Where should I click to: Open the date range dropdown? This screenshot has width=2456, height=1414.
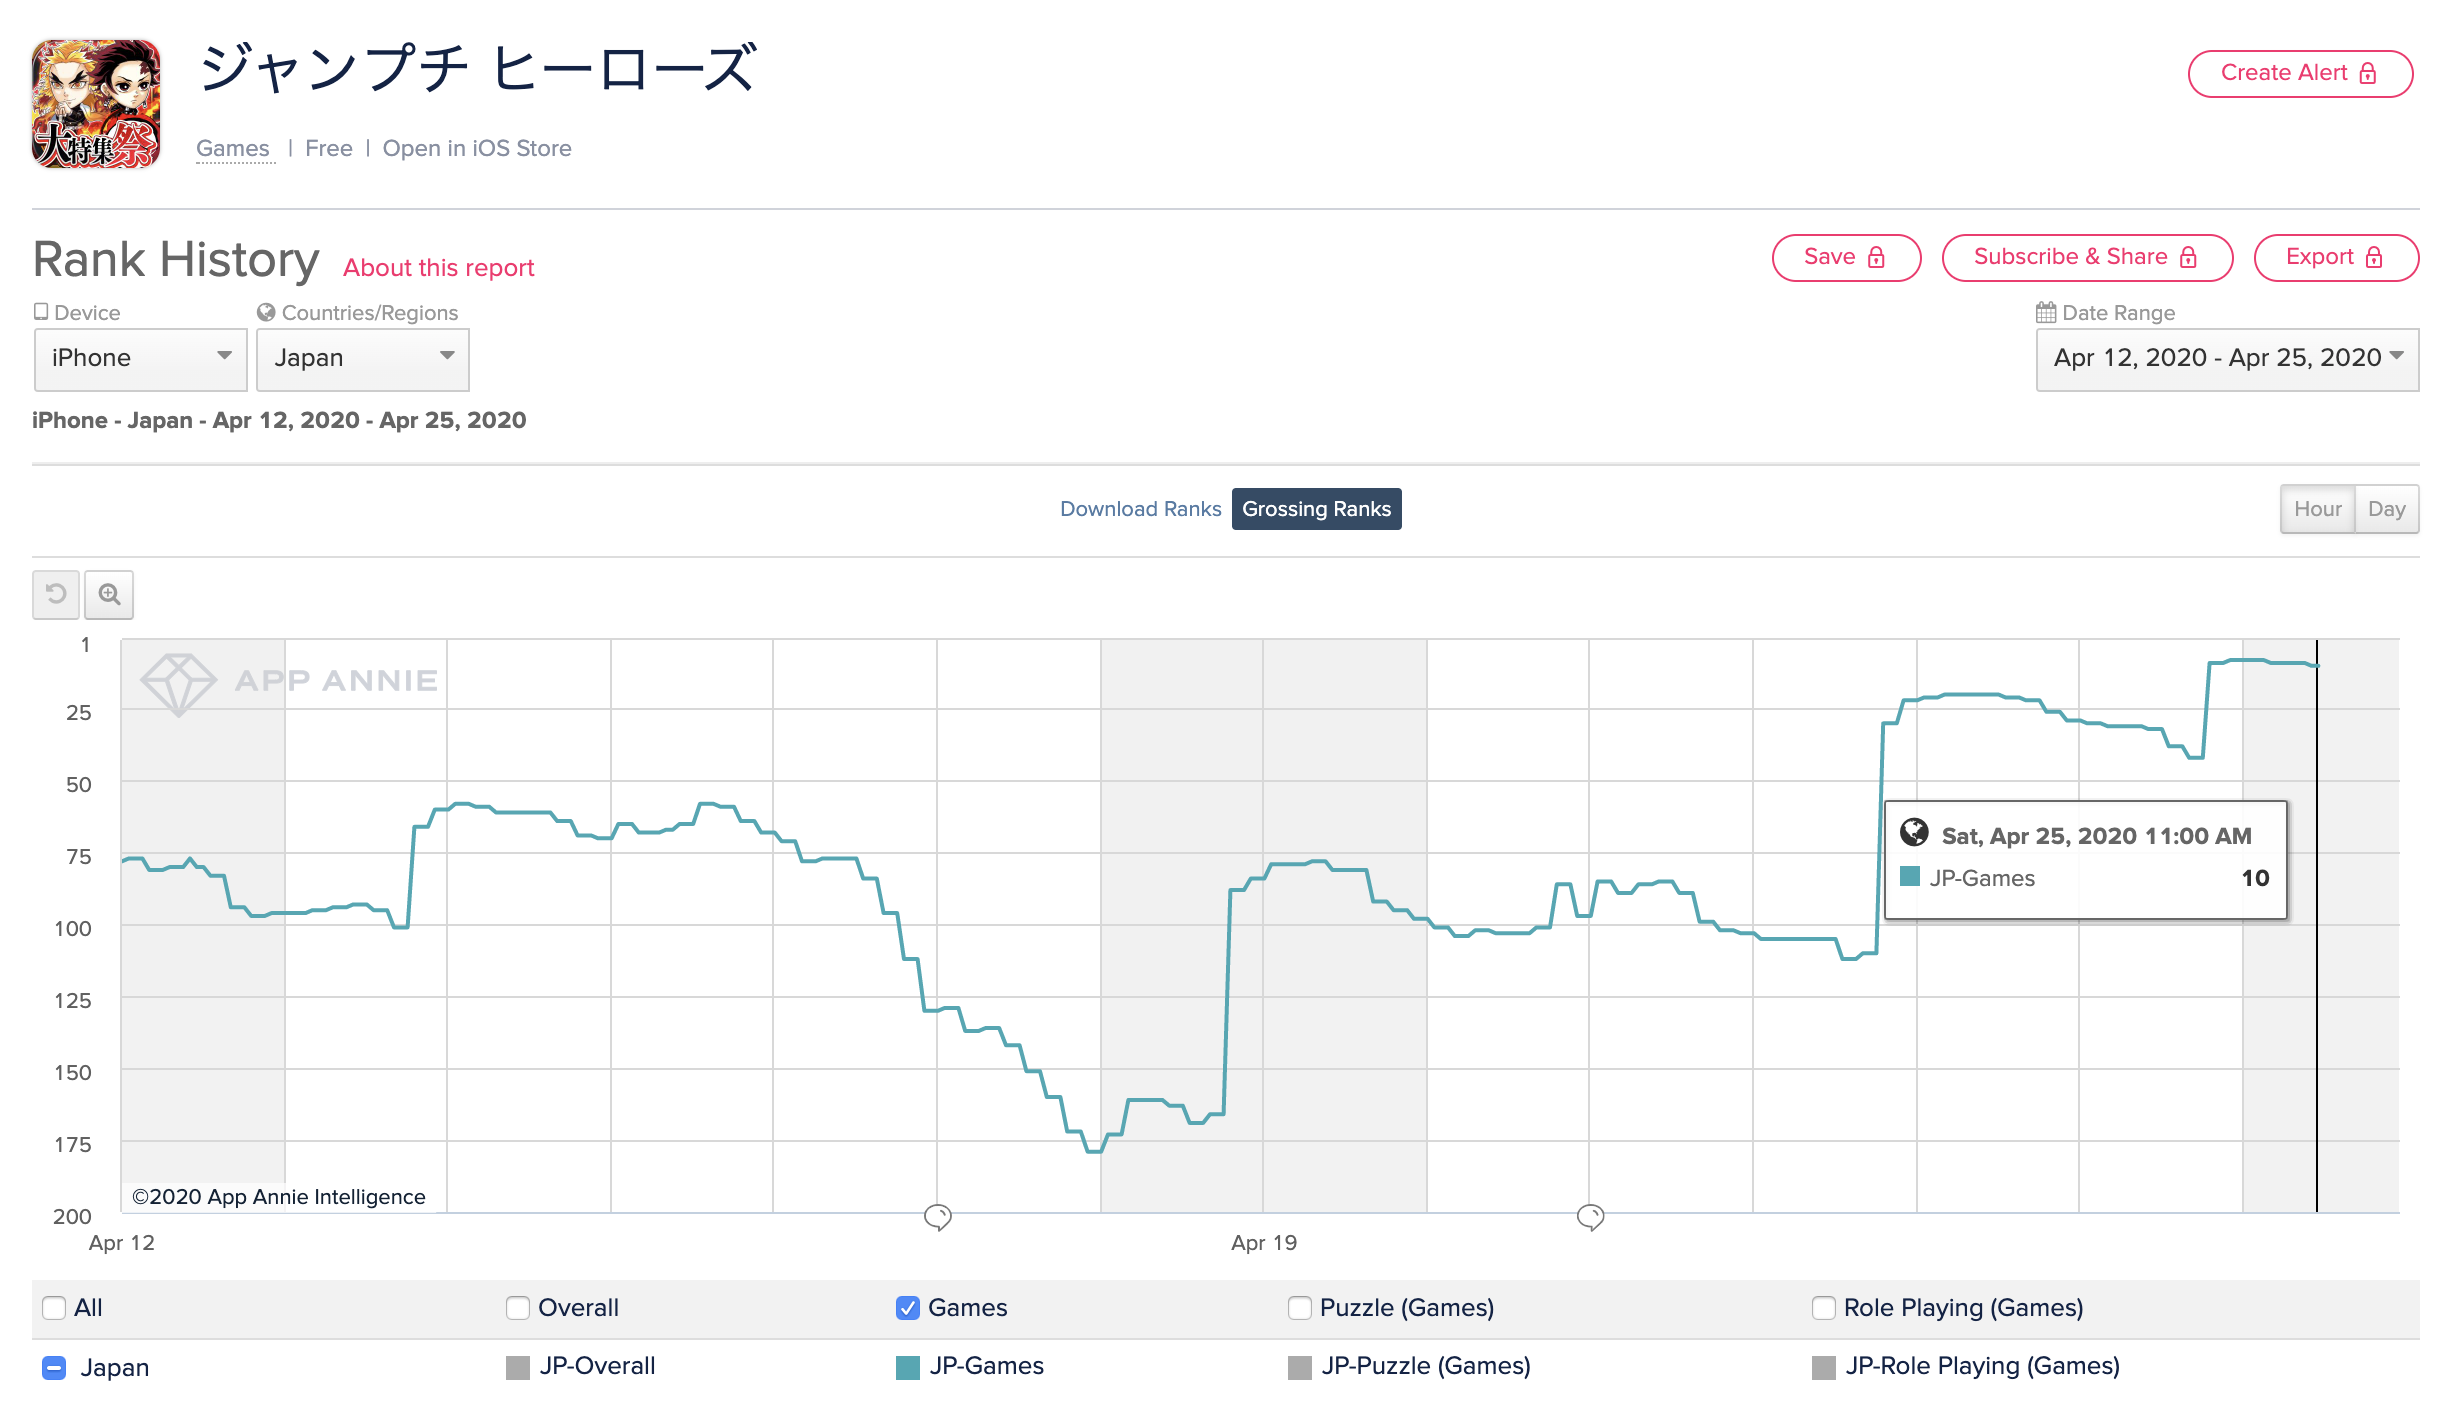pos(2227,359)
